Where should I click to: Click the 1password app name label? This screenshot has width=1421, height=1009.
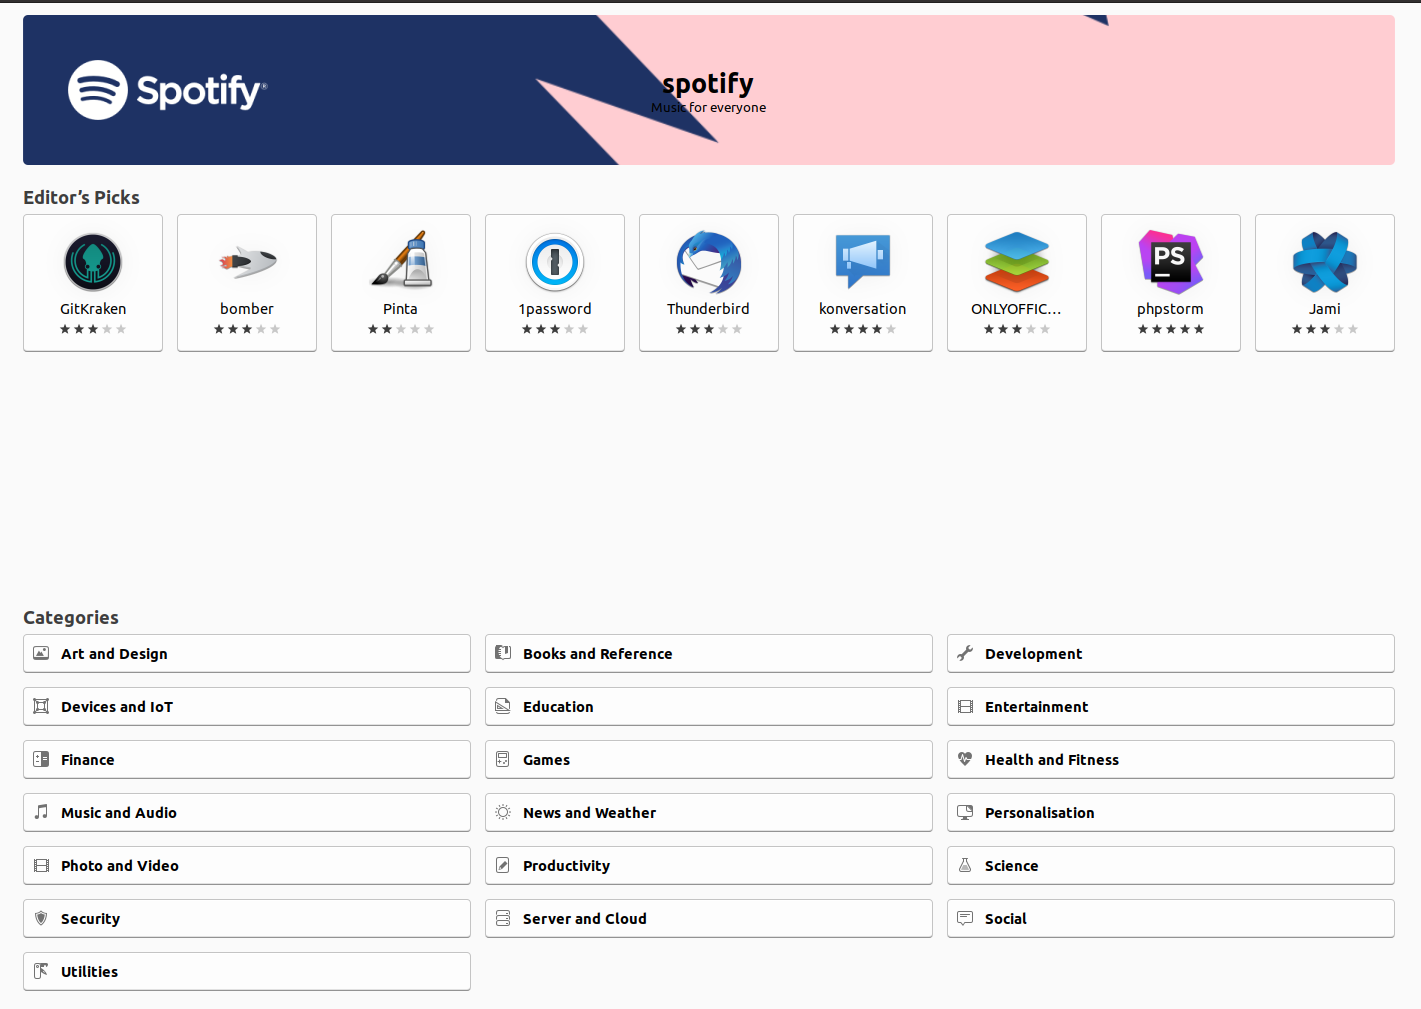[x=555, y=309]
